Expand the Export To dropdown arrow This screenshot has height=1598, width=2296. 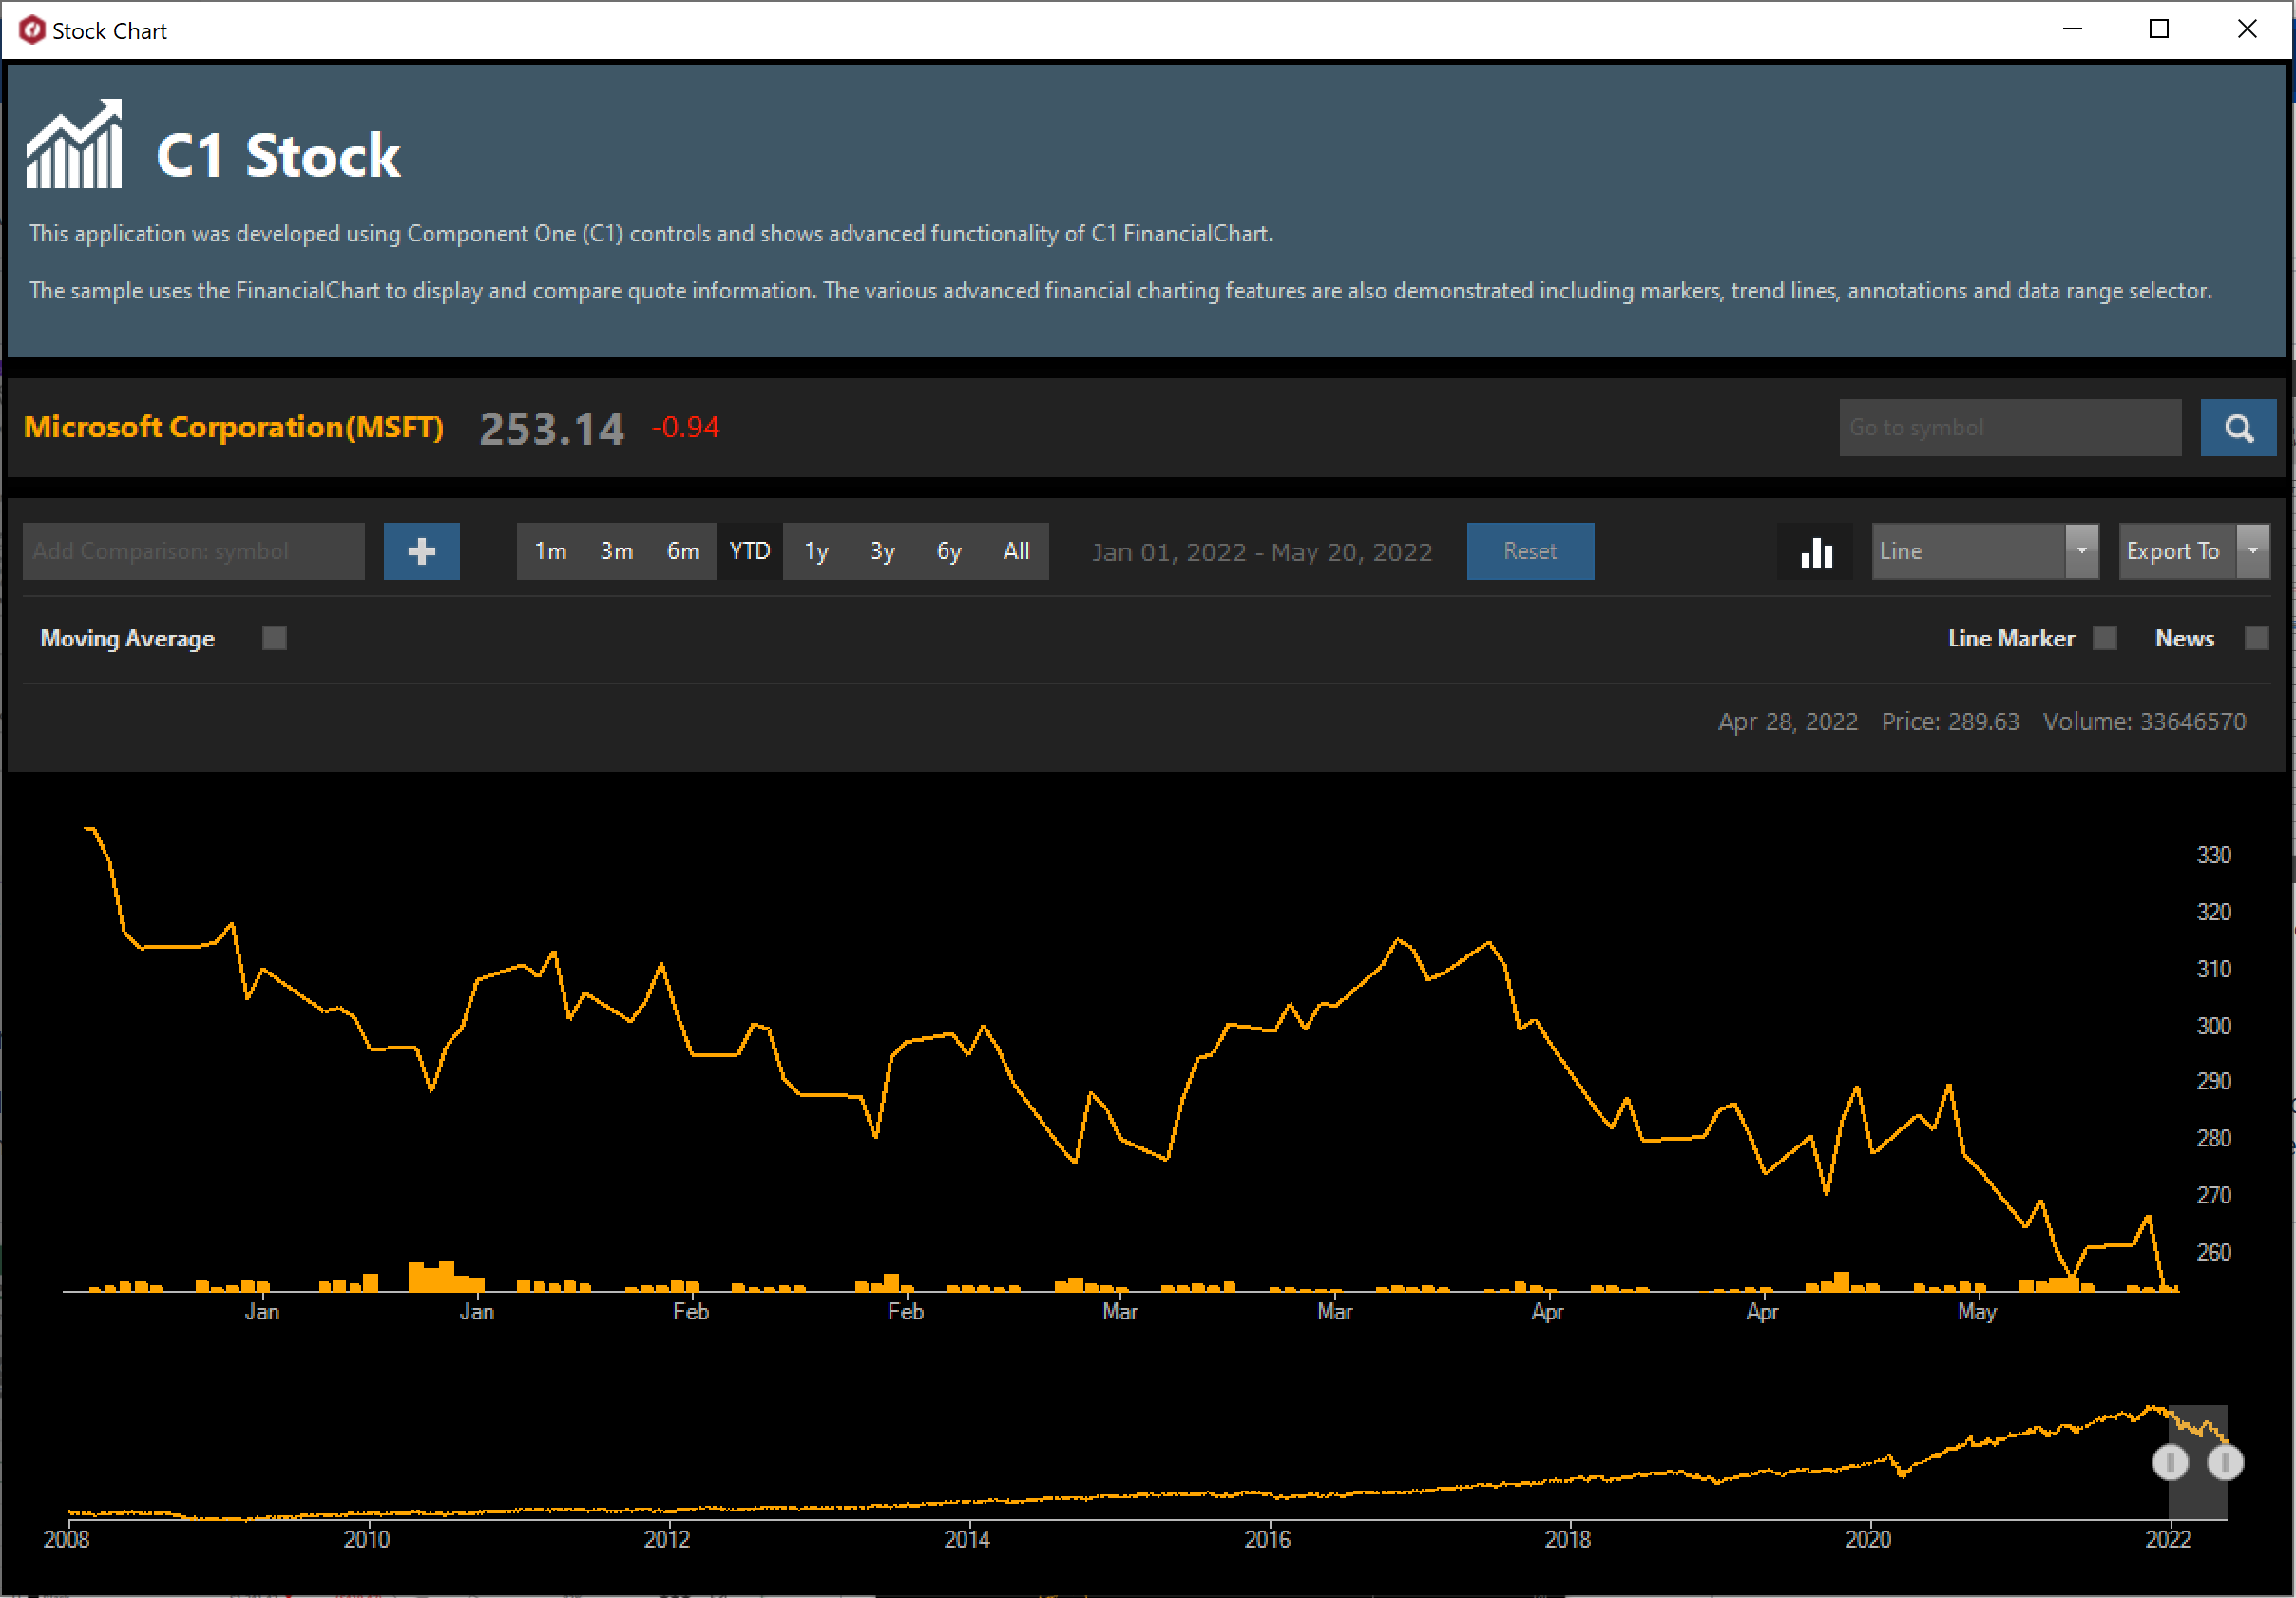(x=2253, y=551)
